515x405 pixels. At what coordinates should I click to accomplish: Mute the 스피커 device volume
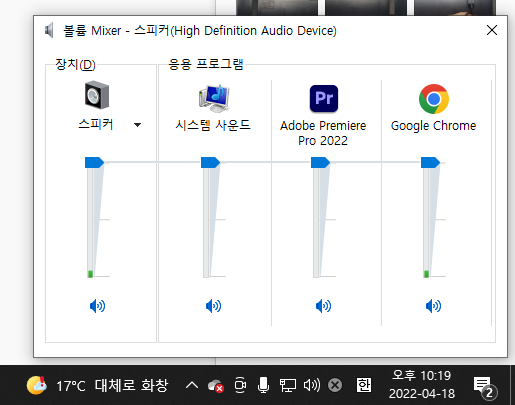click(x=97, y=306)
